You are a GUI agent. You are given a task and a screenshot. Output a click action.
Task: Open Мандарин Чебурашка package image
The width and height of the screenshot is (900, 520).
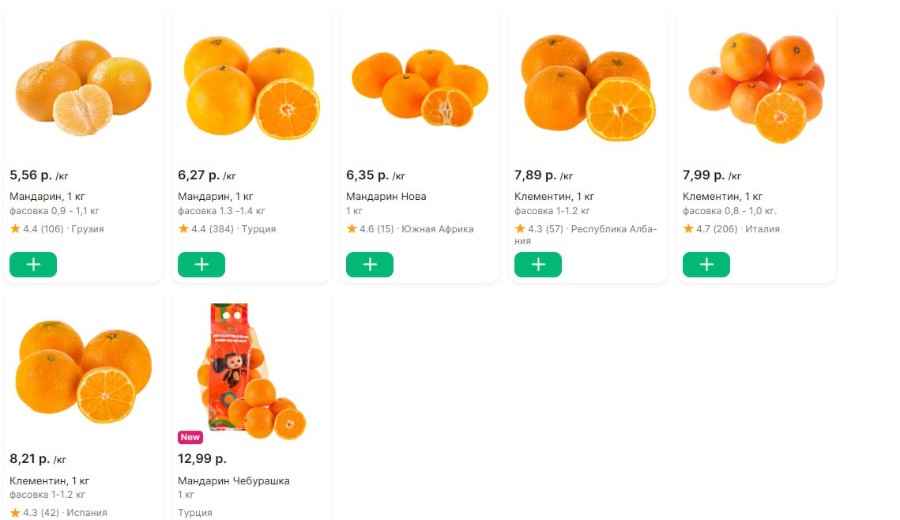coord(252,372)
